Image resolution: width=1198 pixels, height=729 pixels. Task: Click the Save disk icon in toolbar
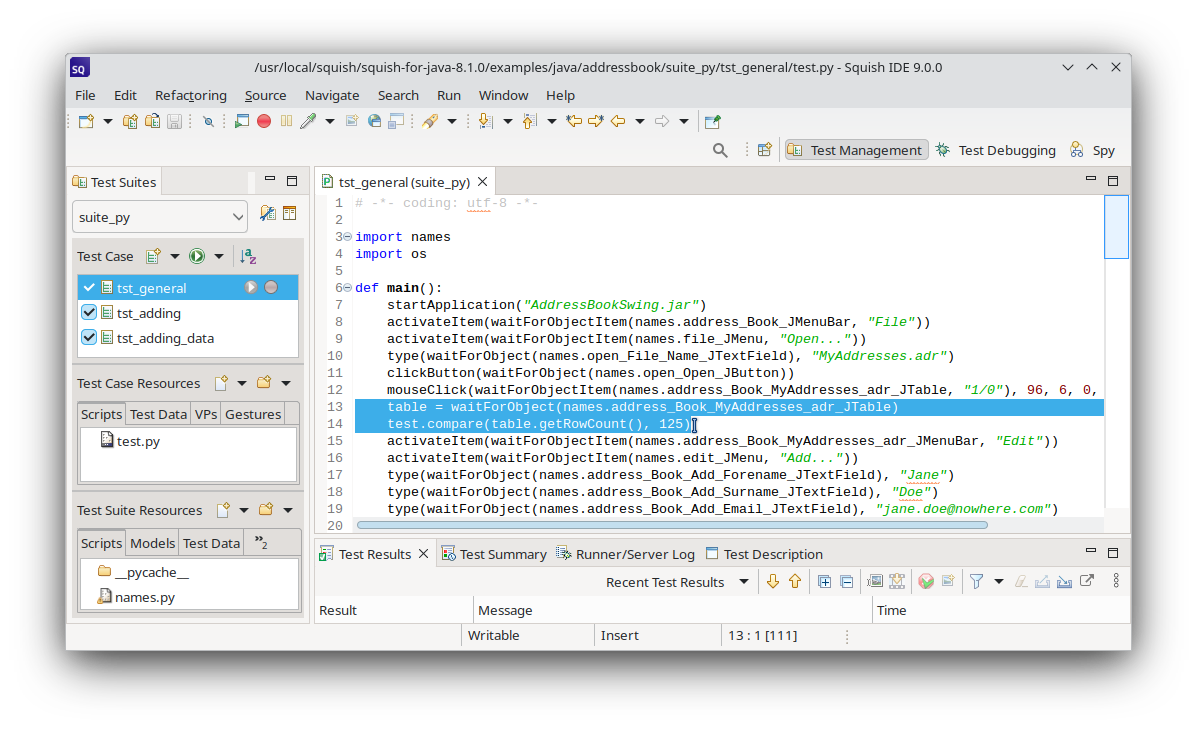174,121
